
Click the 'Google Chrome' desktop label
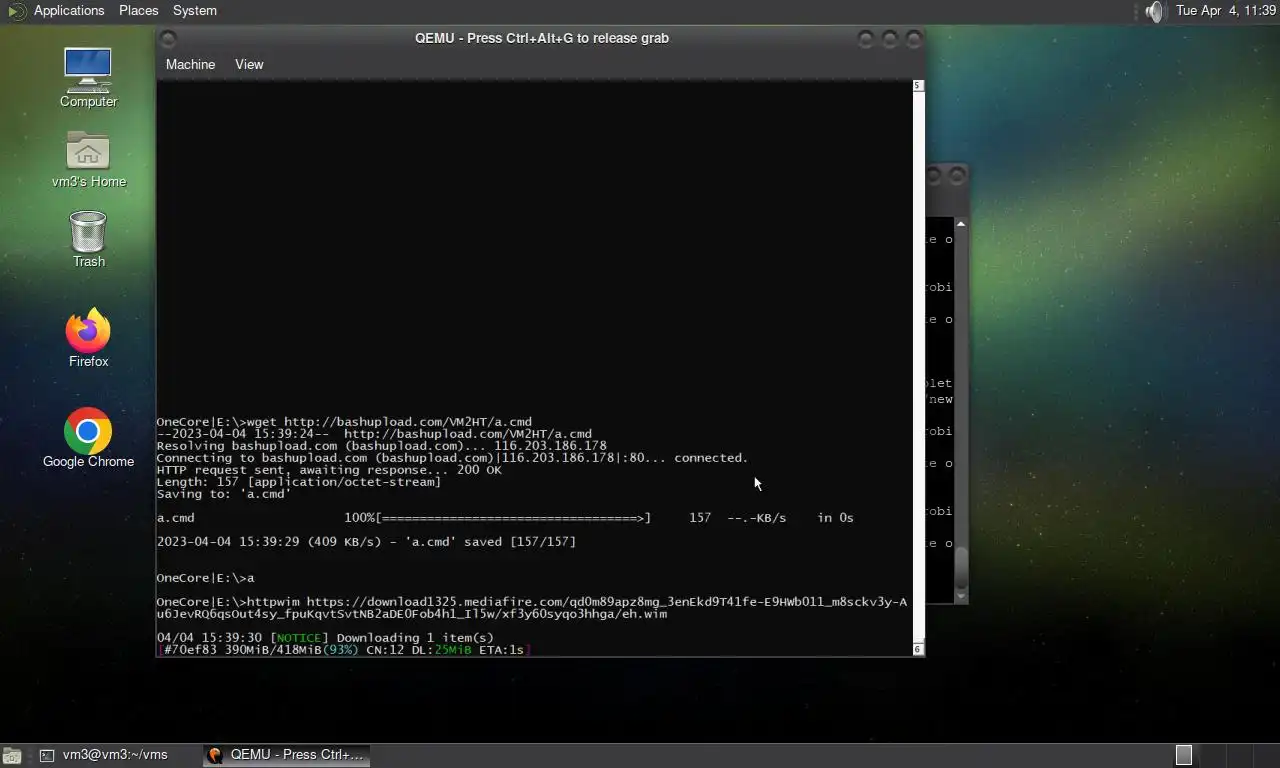(88, 461)
